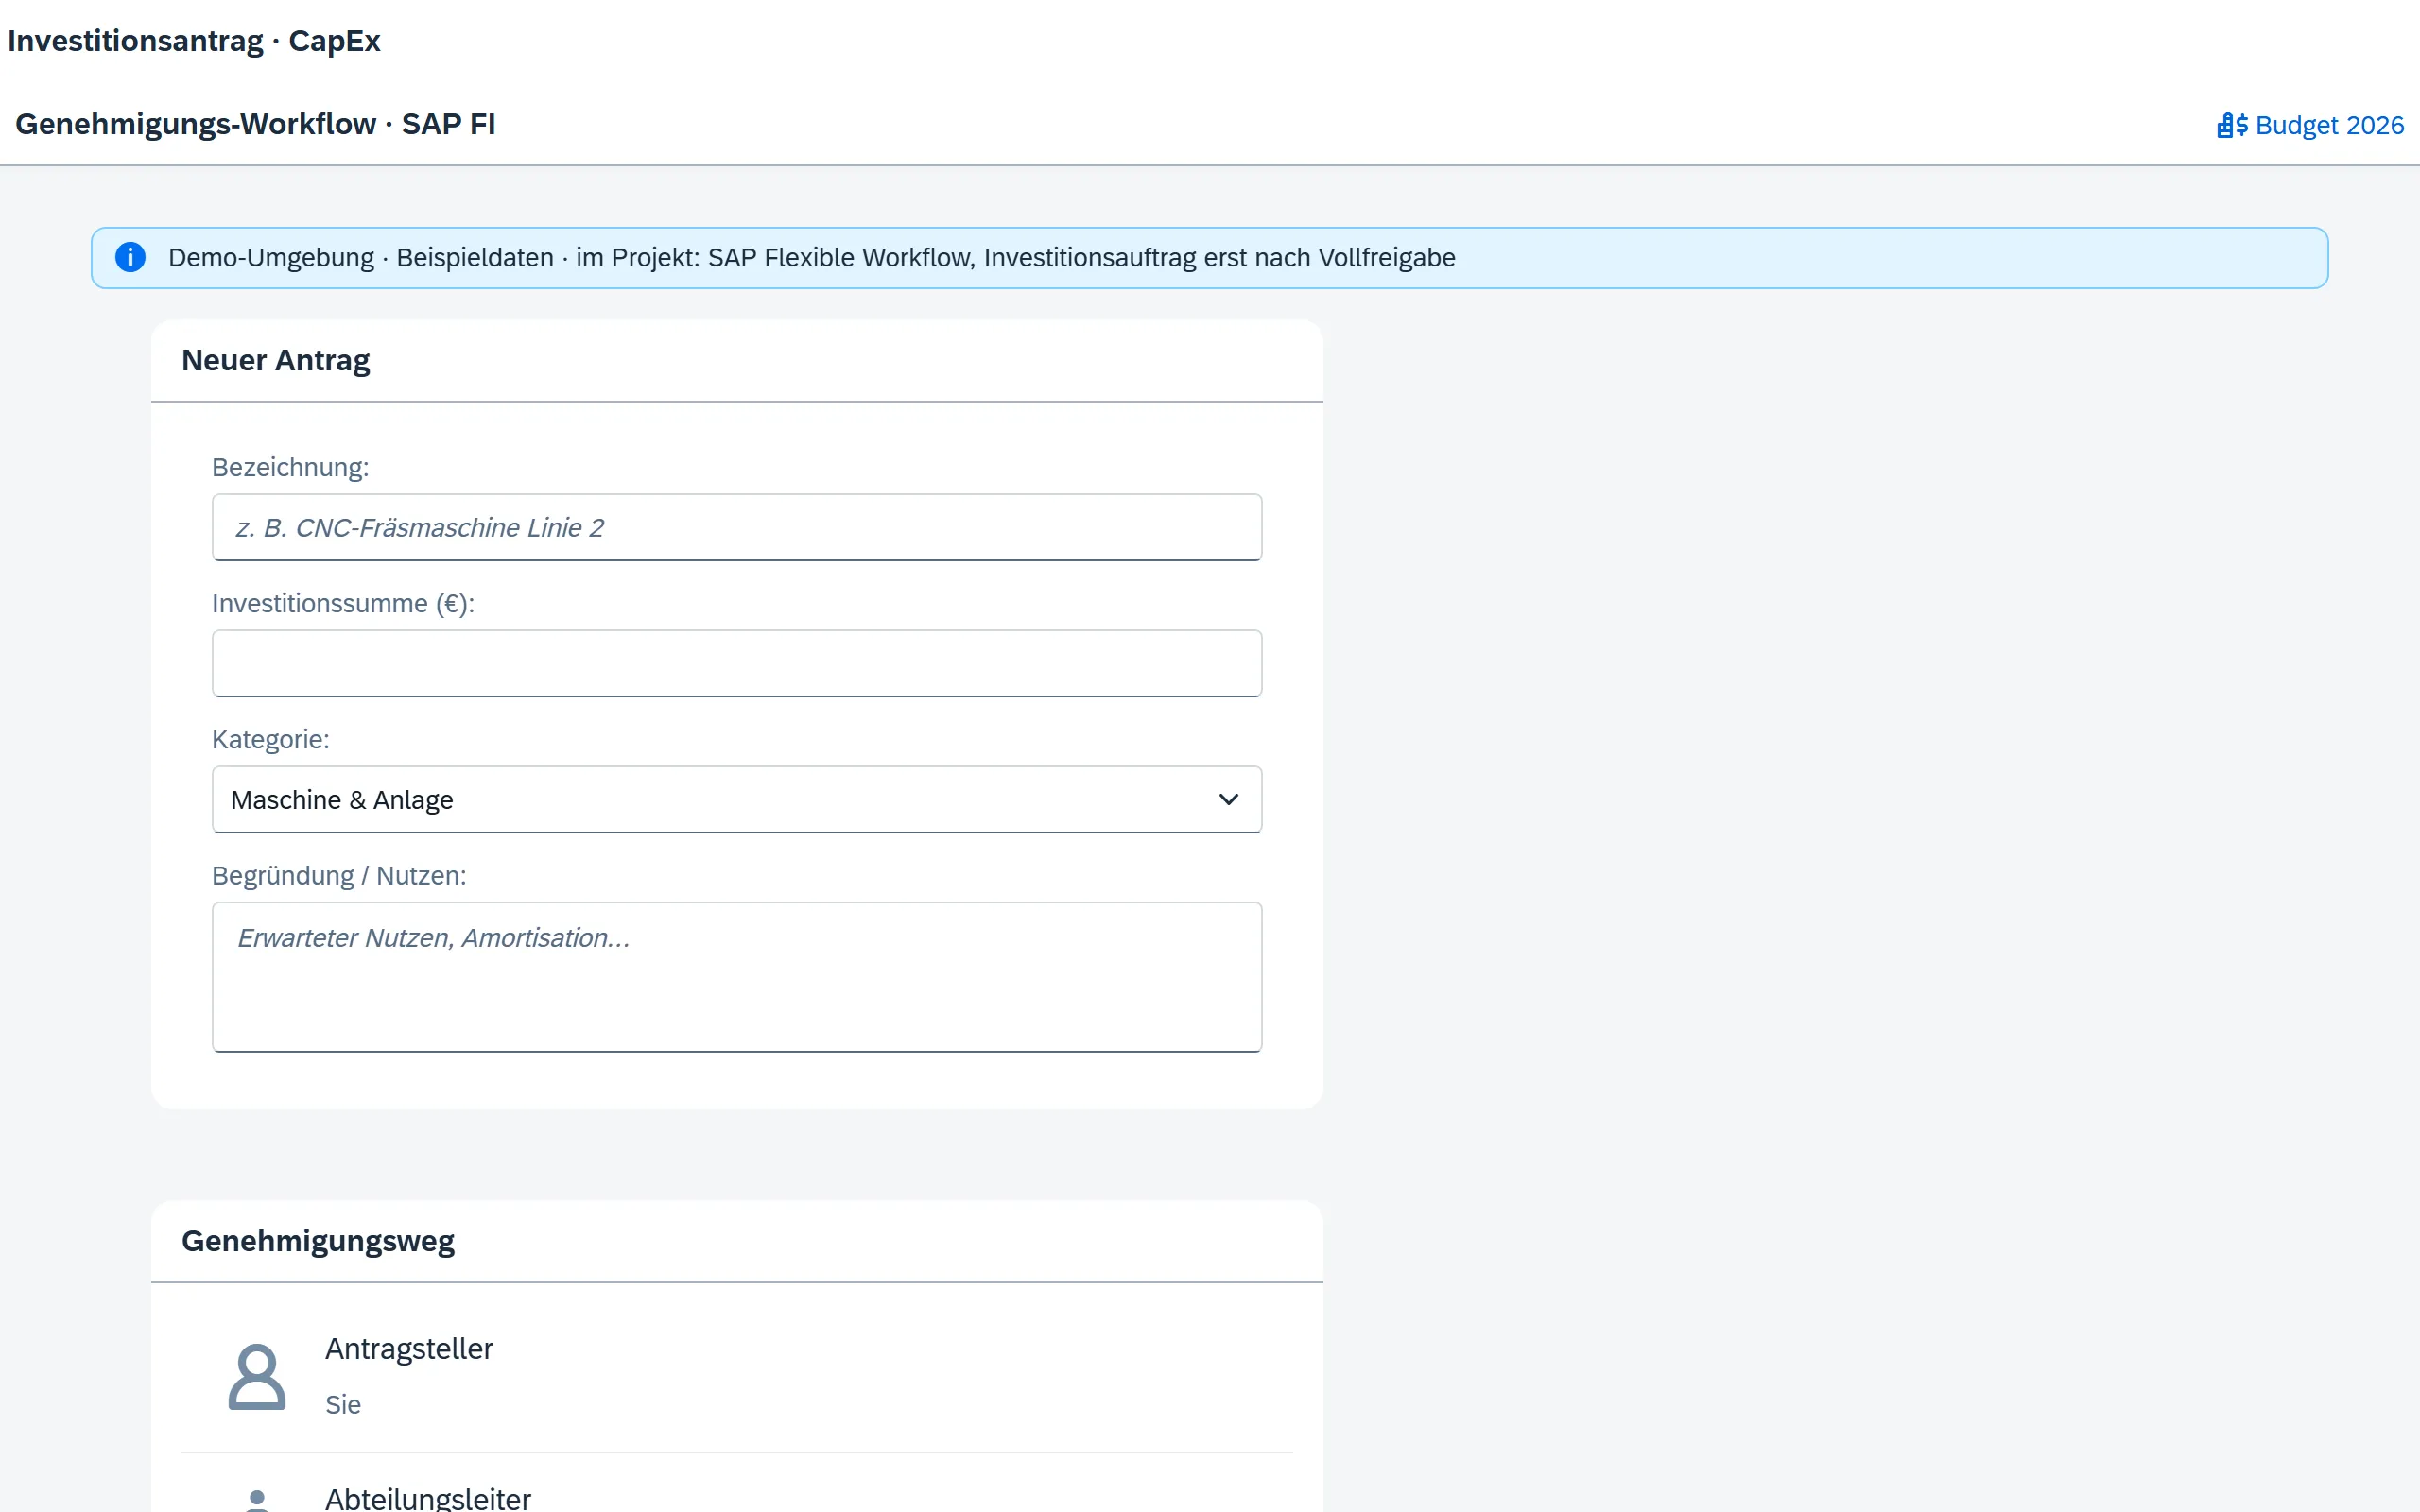The width and height of the screenshot is (2420, 1512).
Task: Open the Budget 2026 link
Action: click(x=2309, y=125)
